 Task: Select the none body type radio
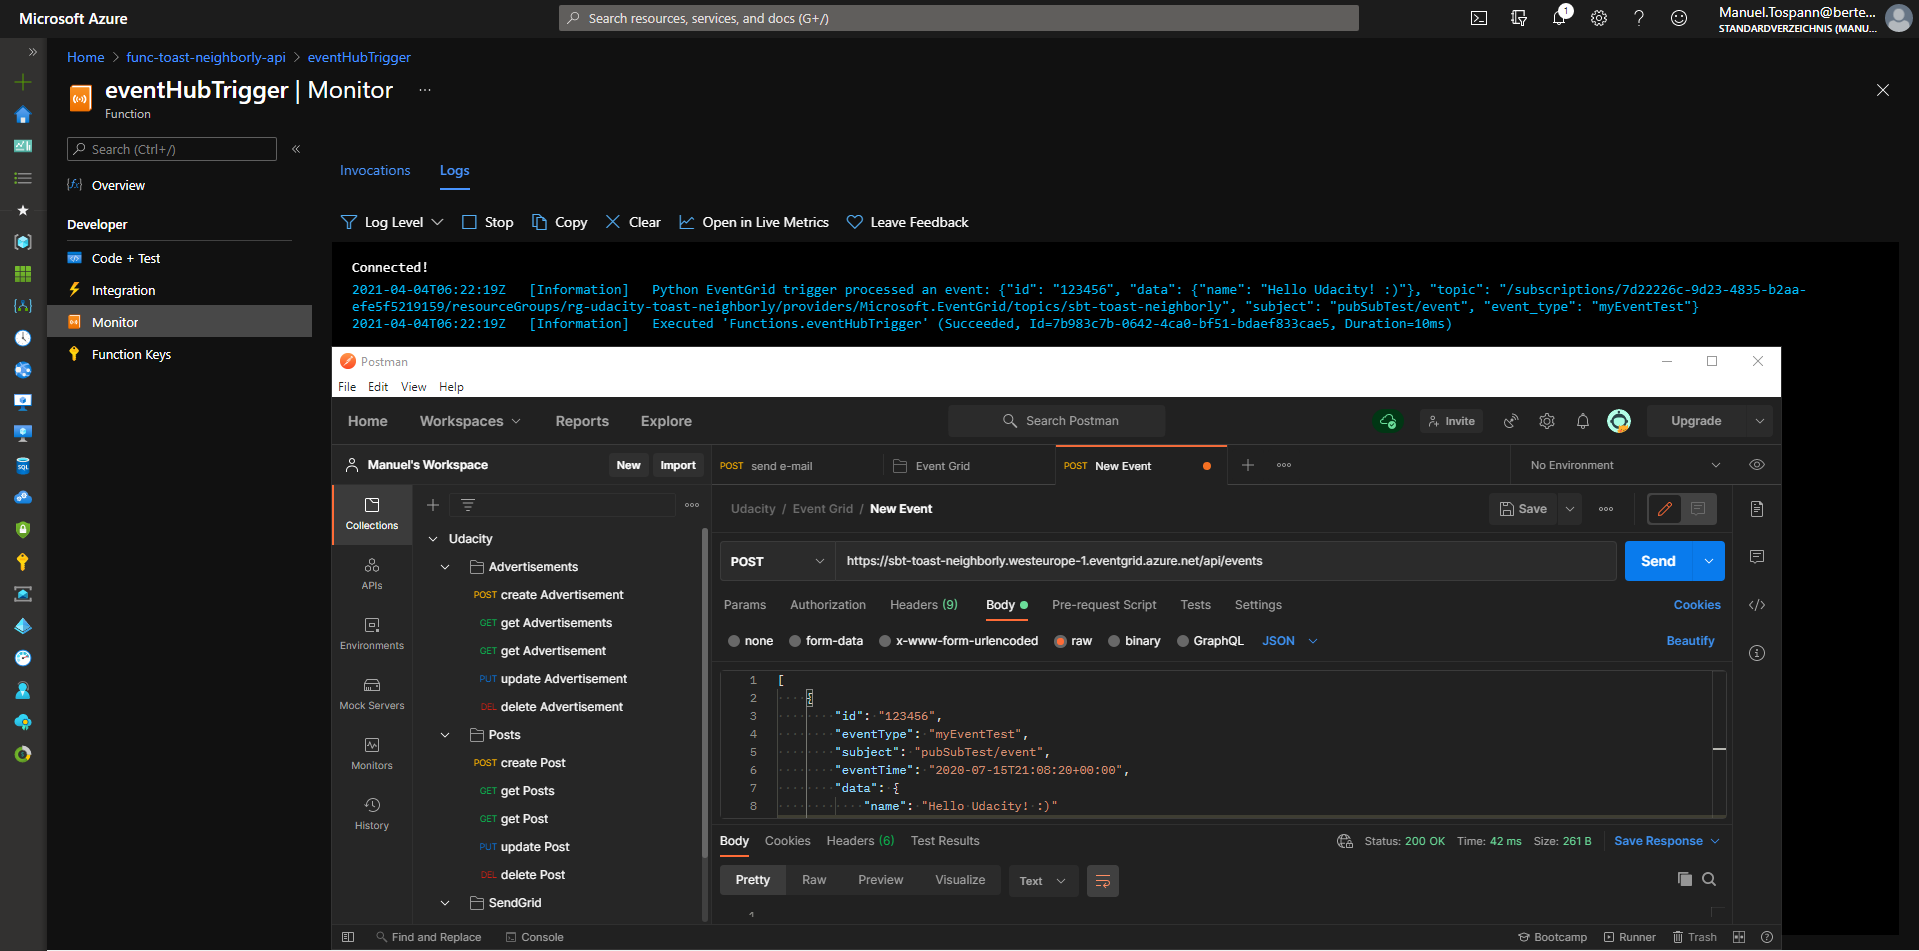(x=734, y=641)
